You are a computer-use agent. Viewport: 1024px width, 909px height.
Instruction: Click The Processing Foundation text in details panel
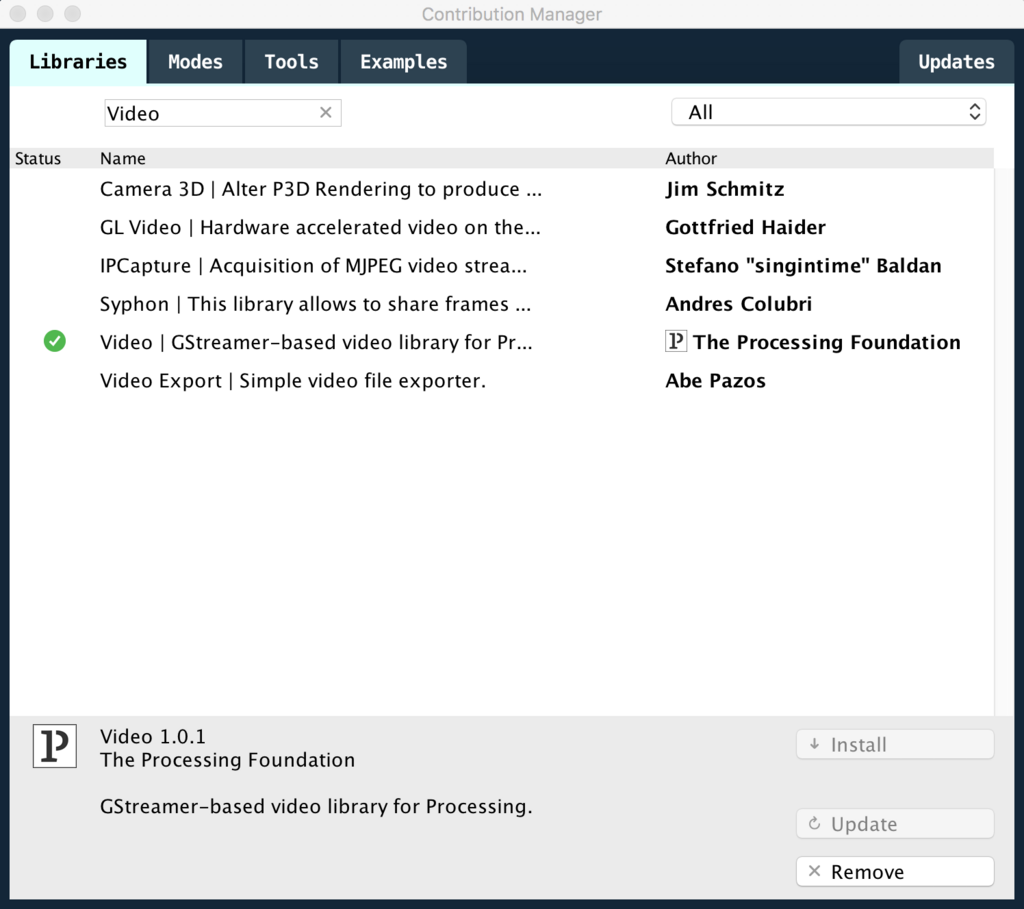pyautogui.click(x=227, y=760)
